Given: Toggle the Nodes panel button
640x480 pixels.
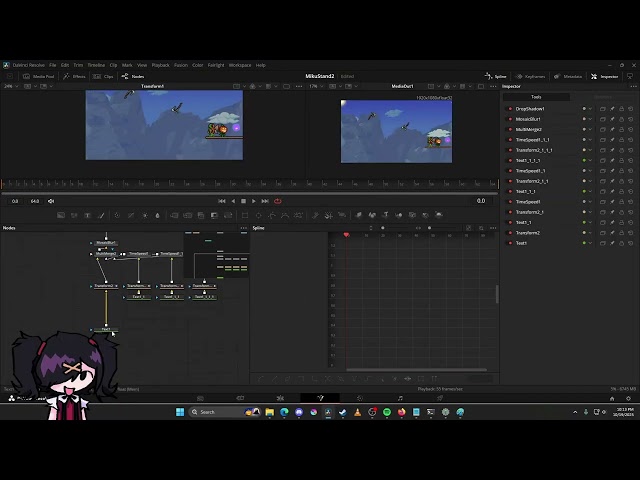Looking at the screenshot, I should click(x=133, y=76).
